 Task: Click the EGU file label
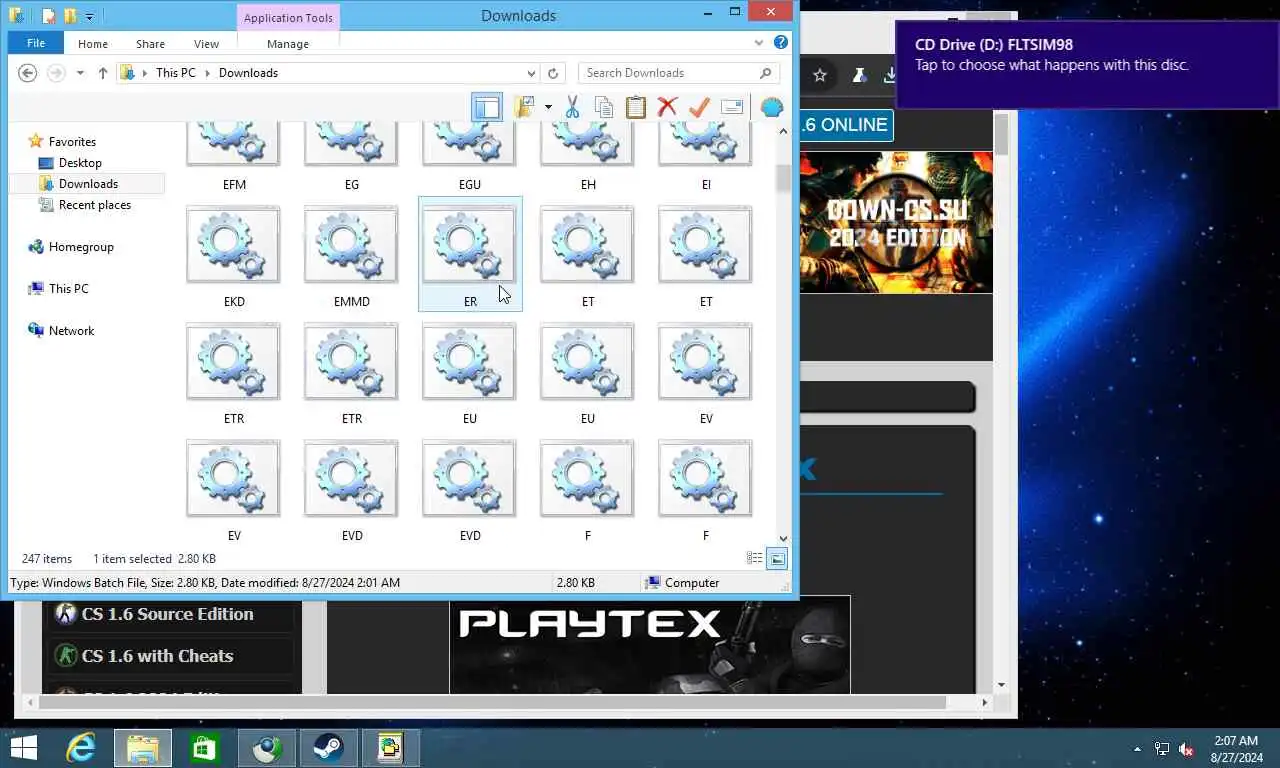[x=470, y=185]
